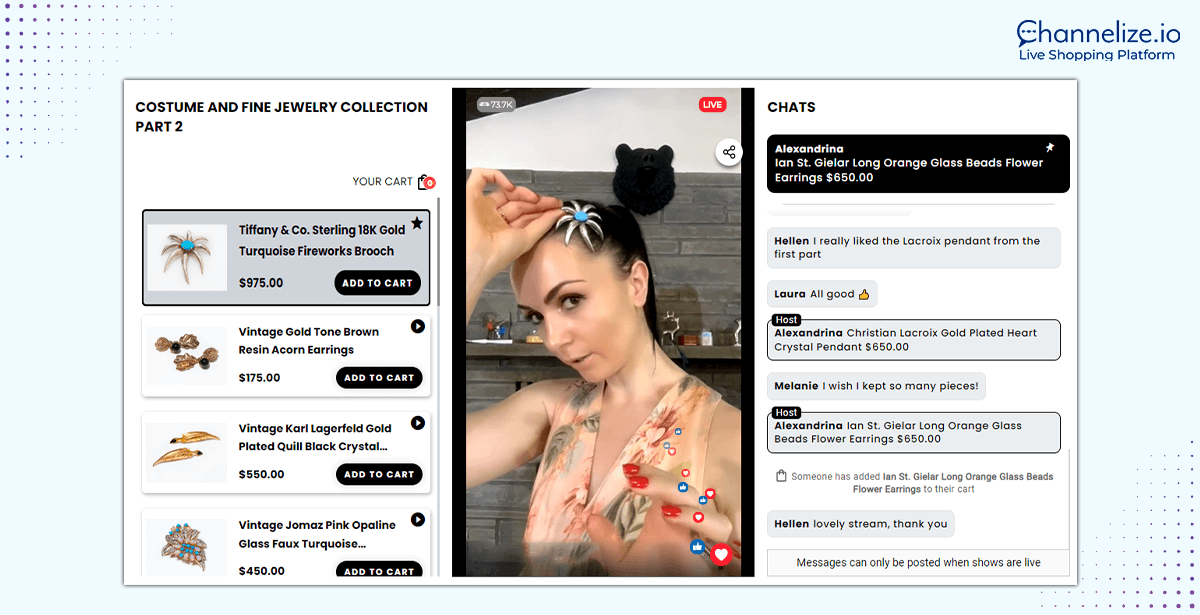The image size is (1200, 615).
Task: Add Acorn Earrings to cart for $175.00
Action: click(x=379, y=378)
